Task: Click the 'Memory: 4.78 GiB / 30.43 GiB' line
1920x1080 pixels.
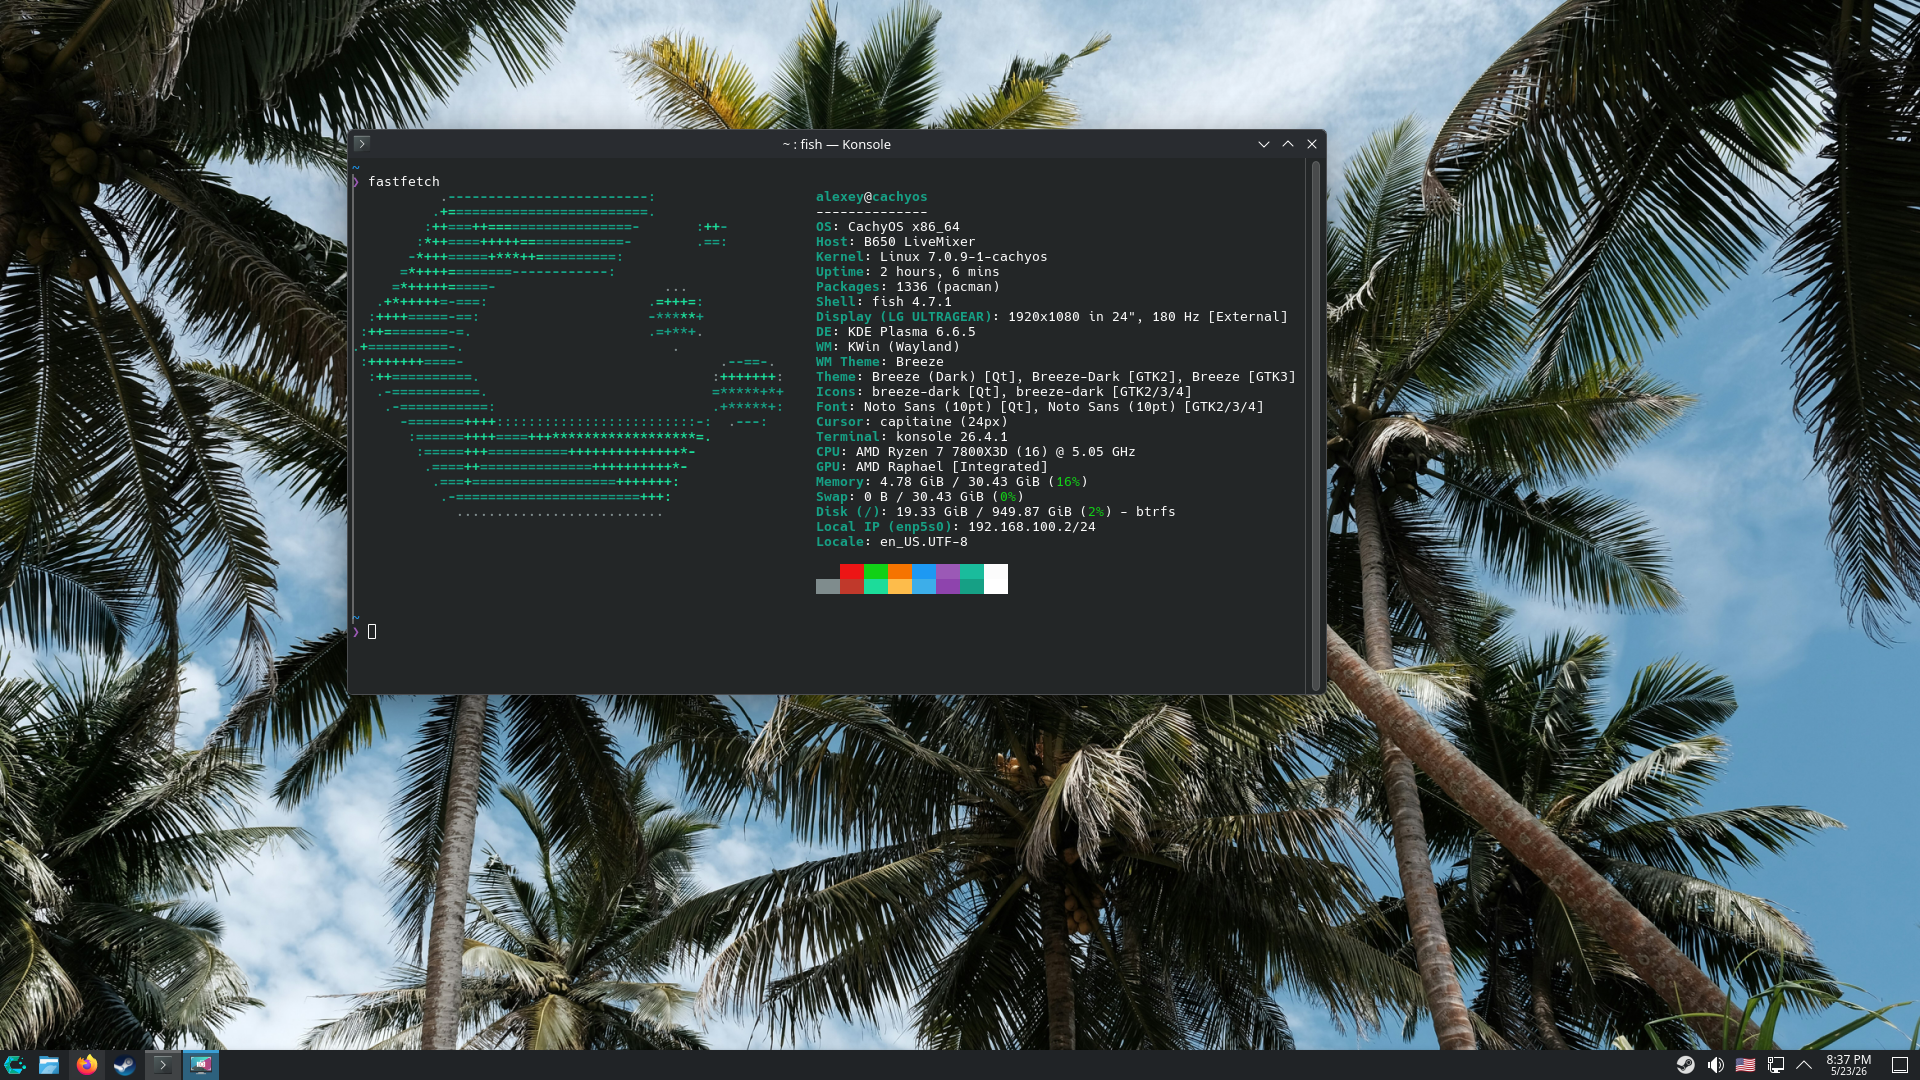Action: [x=952, y=482]
